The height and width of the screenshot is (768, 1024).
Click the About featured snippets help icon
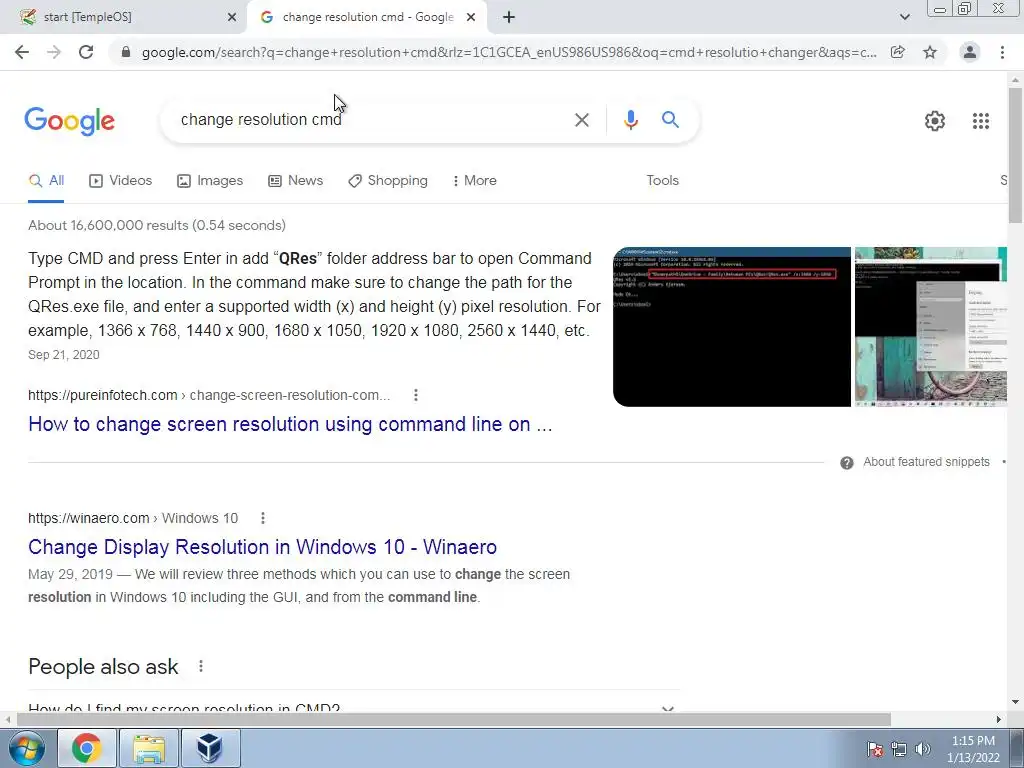[846, 463]
